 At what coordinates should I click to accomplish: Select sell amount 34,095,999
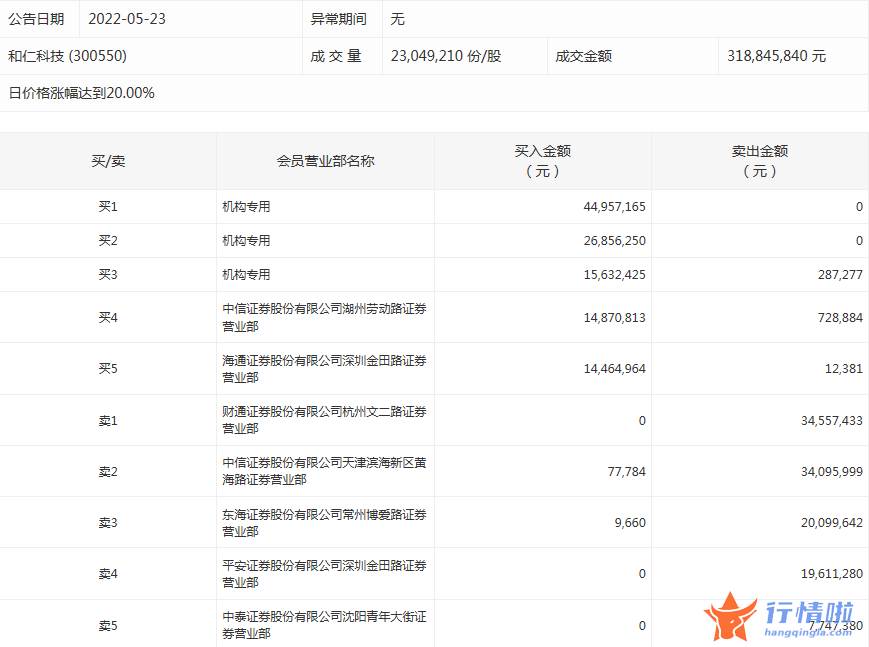[832, 472]
